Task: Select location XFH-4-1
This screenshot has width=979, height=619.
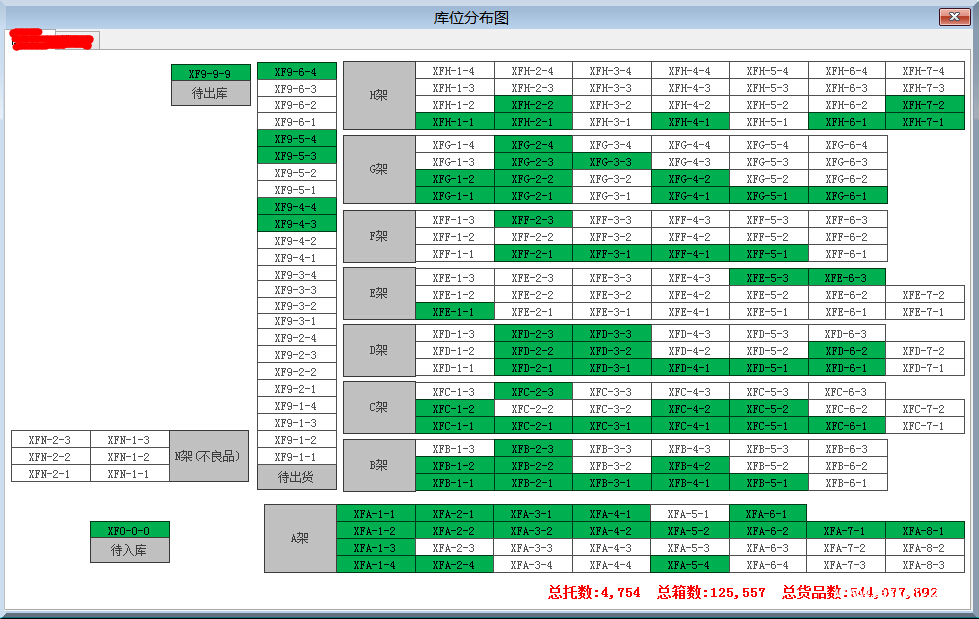Action: [690, 122]
